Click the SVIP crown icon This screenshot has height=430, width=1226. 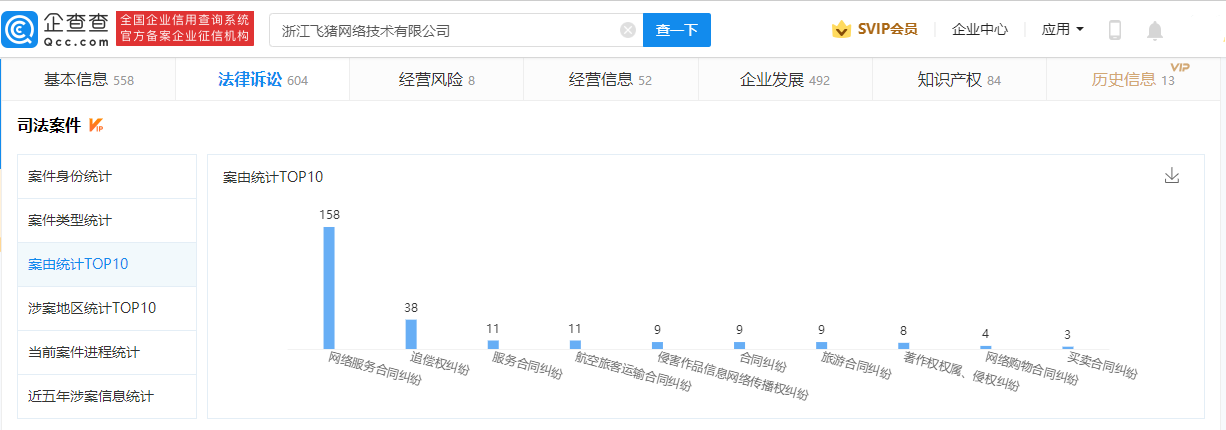pos(841,30)
